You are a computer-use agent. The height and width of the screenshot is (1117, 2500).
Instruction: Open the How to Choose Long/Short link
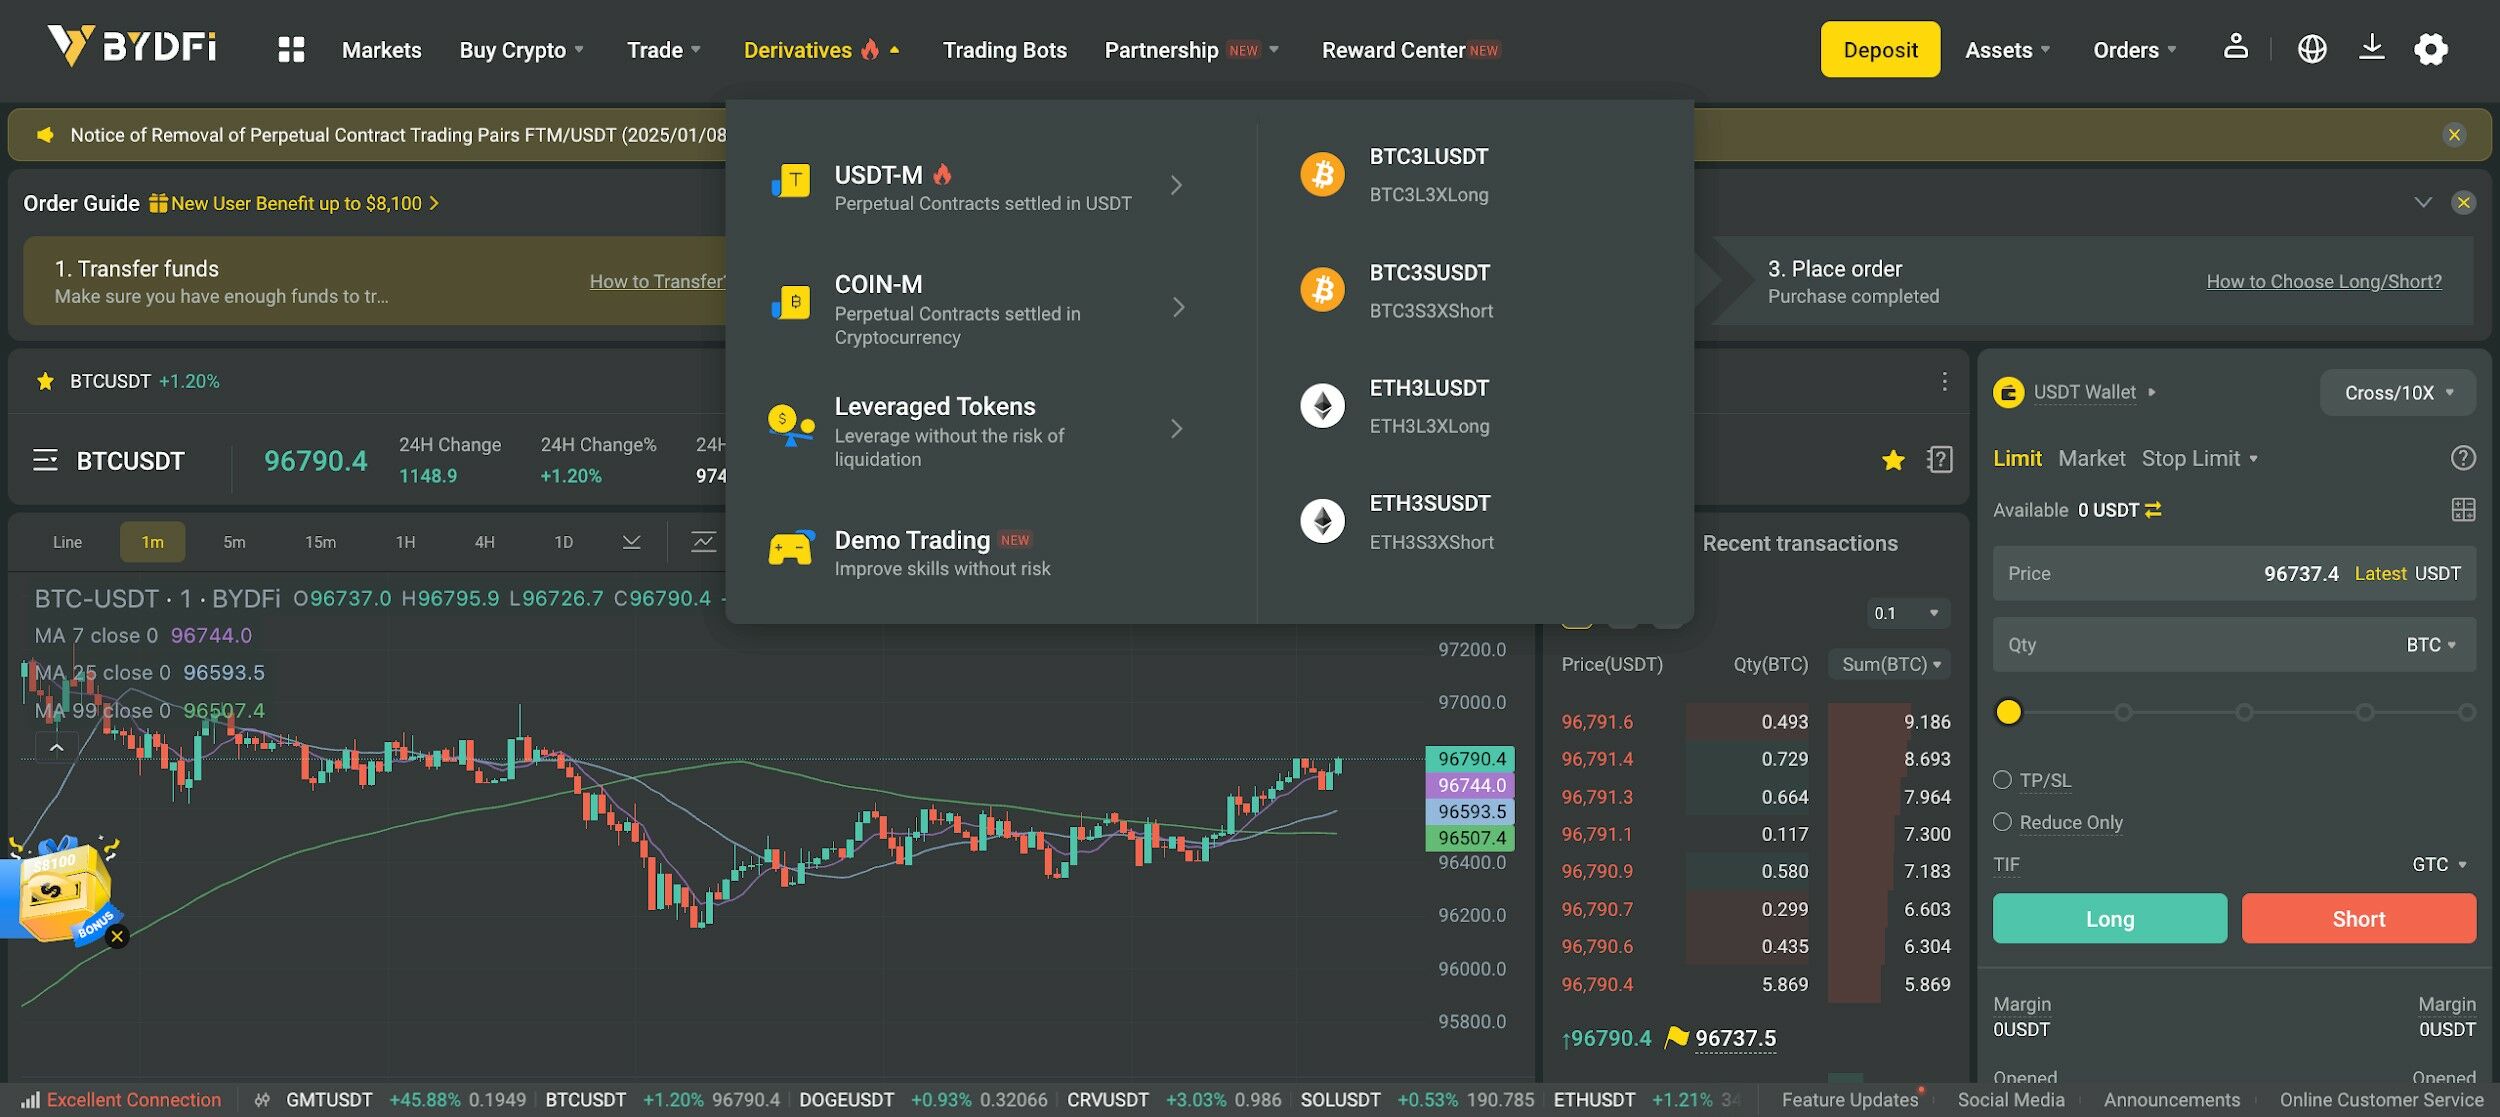pyautogui.click(x=2323, y=281)
